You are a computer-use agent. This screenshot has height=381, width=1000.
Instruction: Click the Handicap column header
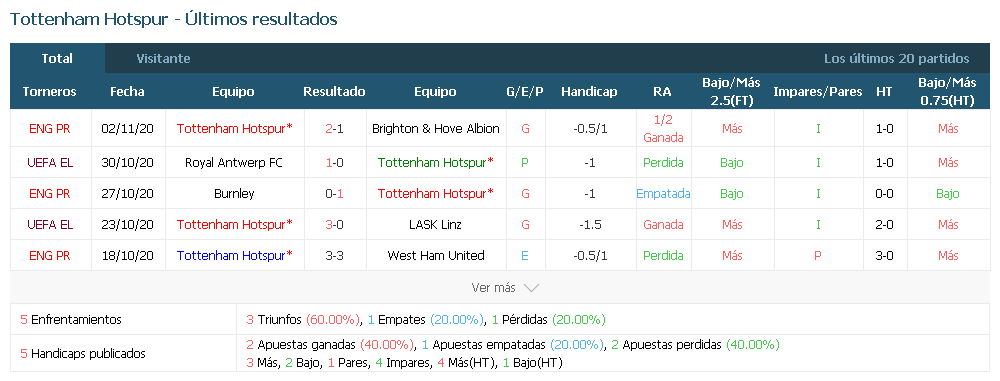589,92
